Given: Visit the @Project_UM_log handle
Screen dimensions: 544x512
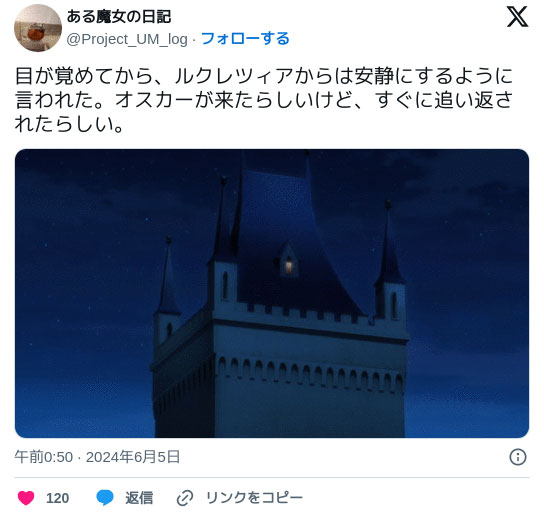Looking at the screenshot, I should pos(127,39).
